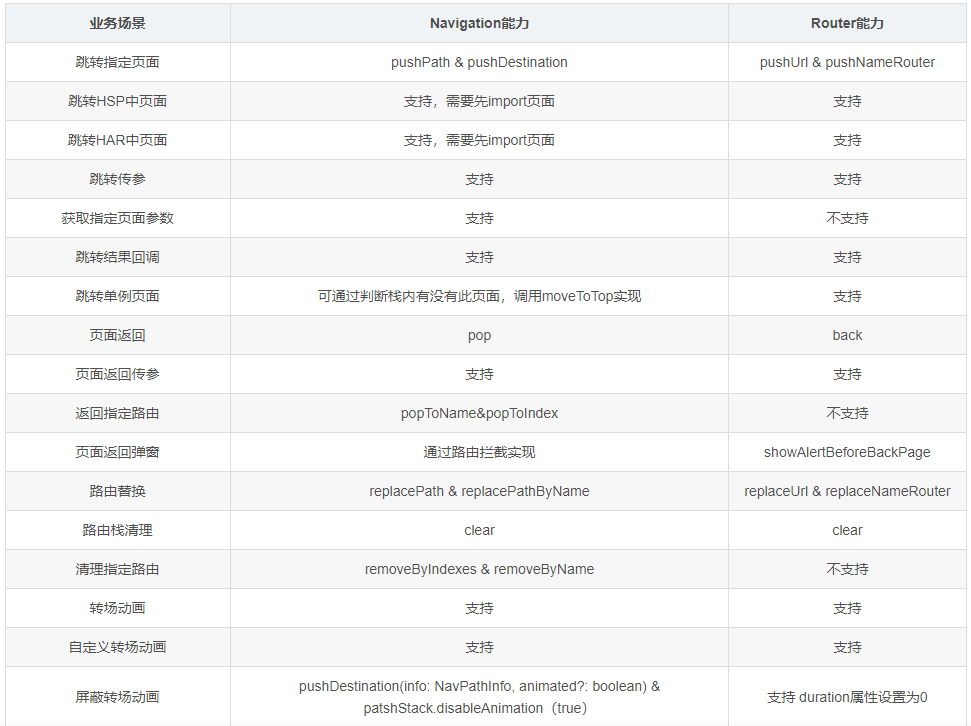971x726 pixels.
Task: Click the replacePath & replacePathByName cell
Action: coord(479,491)
